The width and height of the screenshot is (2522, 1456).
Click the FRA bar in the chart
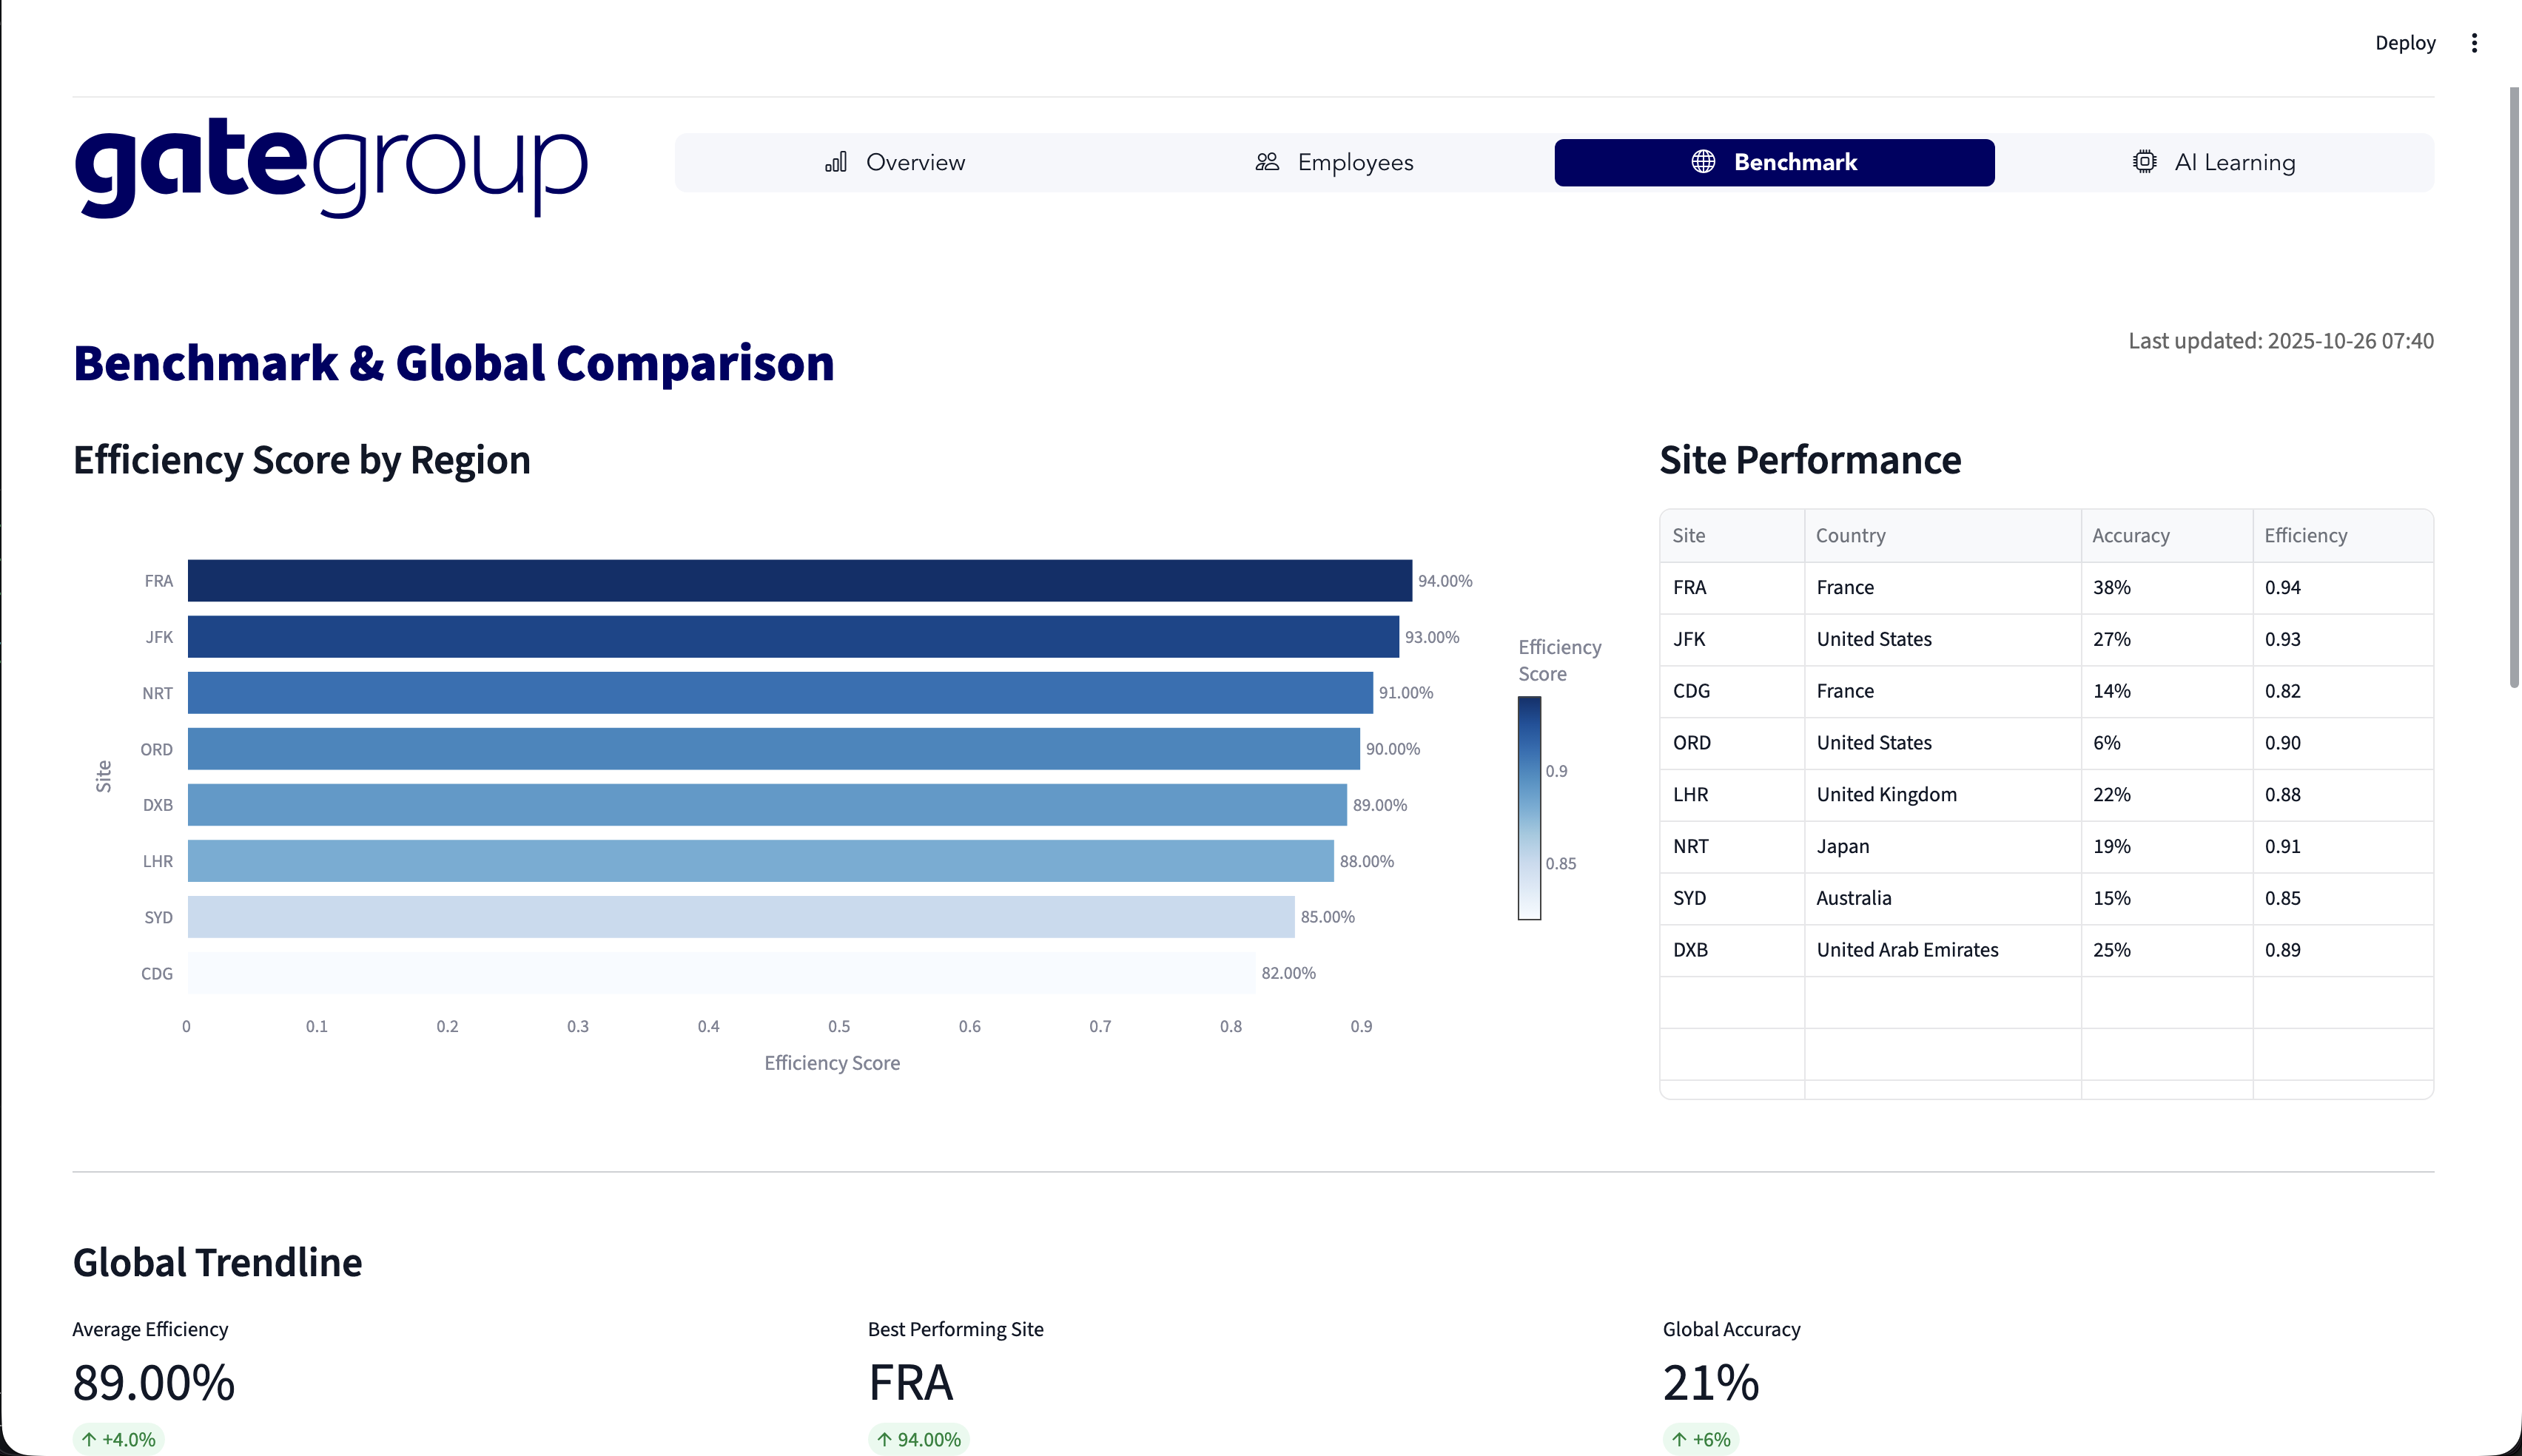pyautogui.click(x=799, y=581)
